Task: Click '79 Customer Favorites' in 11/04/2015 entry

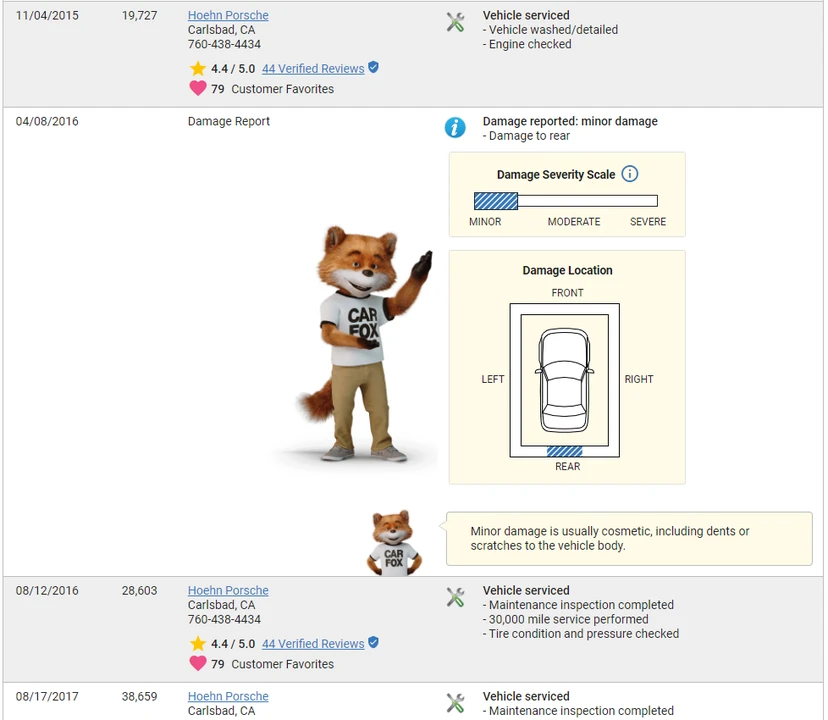Action: [272, 89]
